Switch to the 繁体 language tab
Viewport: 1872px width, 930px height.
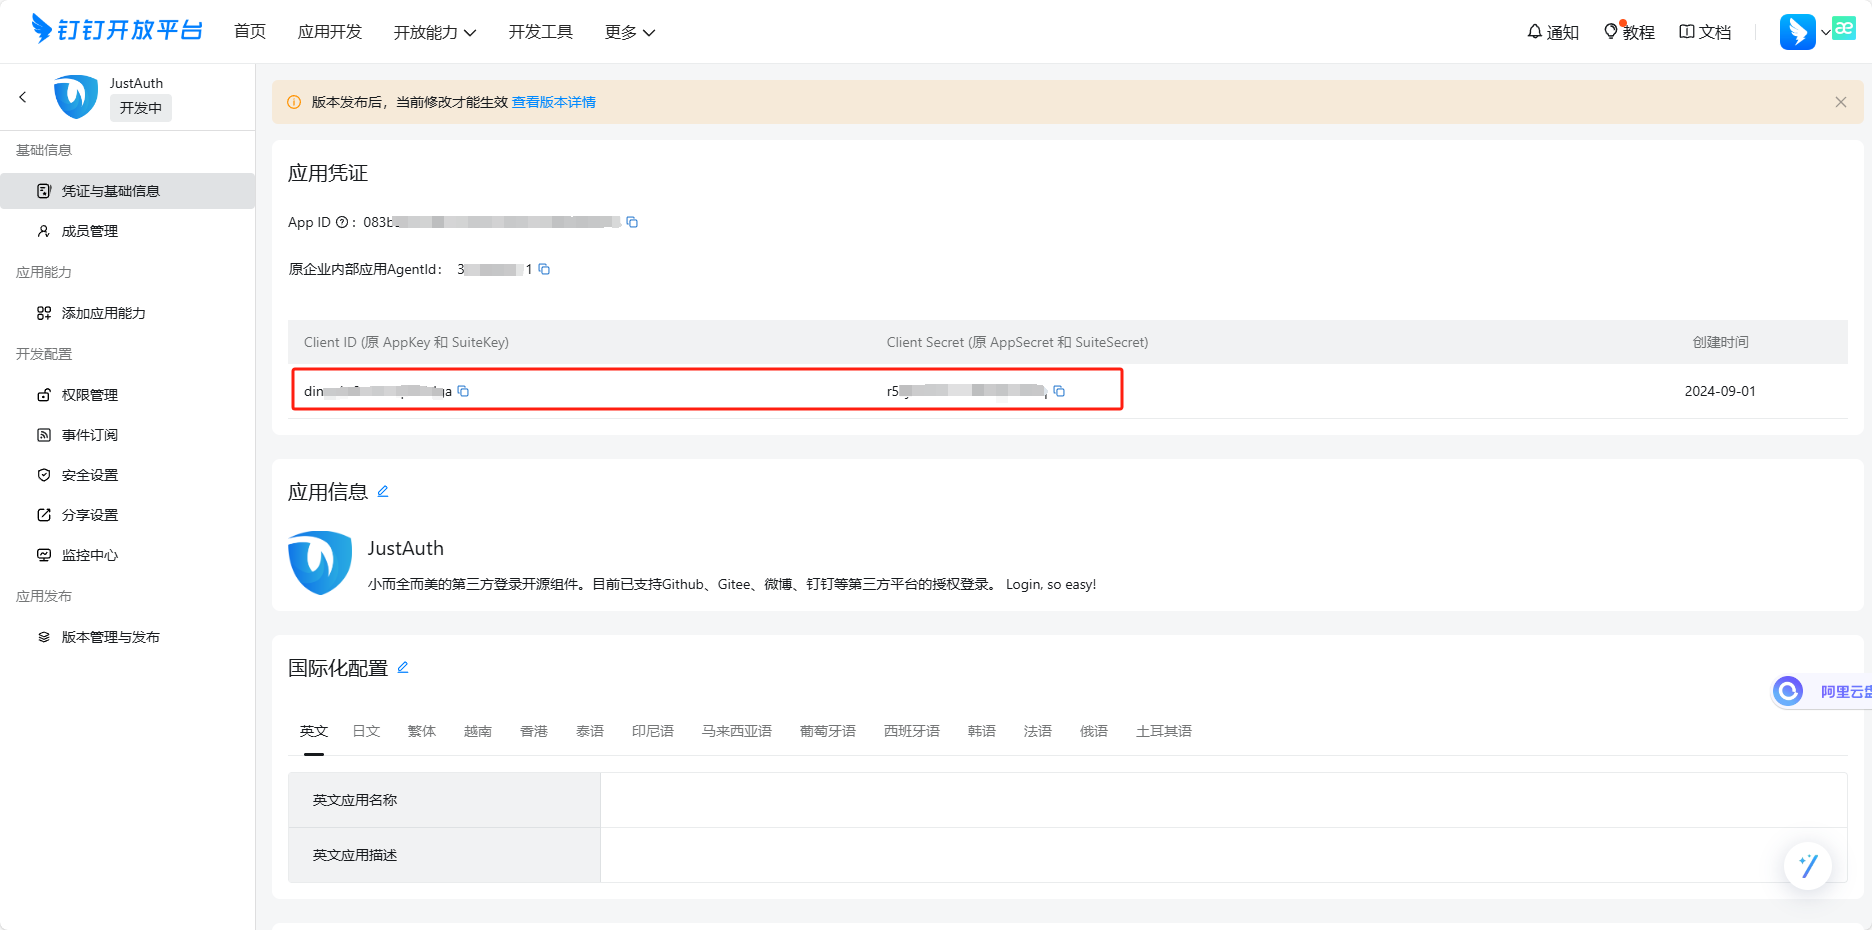point(422,731)
